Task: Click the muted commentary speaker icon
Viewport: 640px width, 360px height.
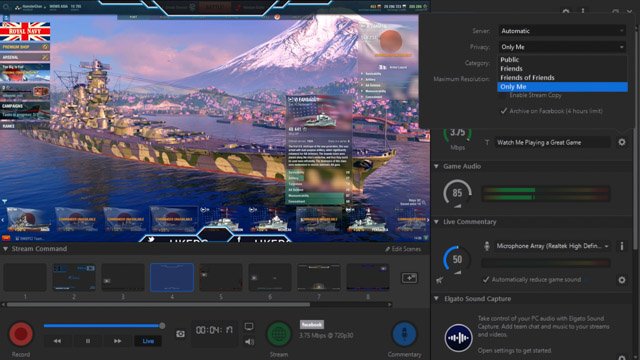Action: pyautogui.click(x=440, y=280)
